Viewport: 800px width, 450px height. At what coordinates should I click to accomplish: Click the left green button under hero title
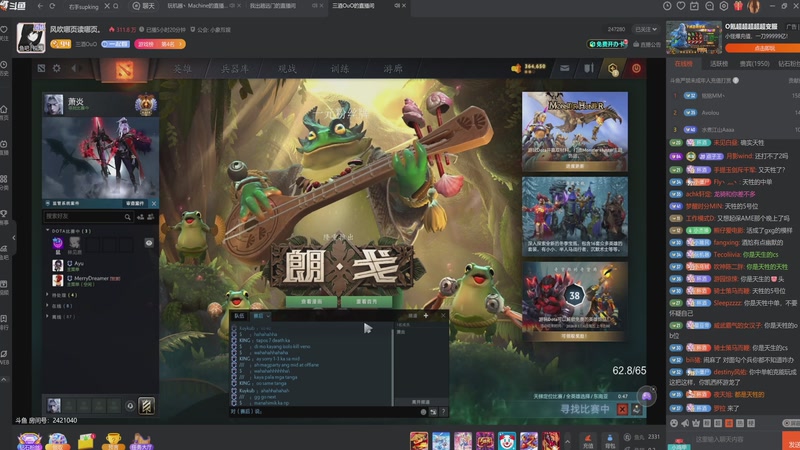tap(311, 302)
